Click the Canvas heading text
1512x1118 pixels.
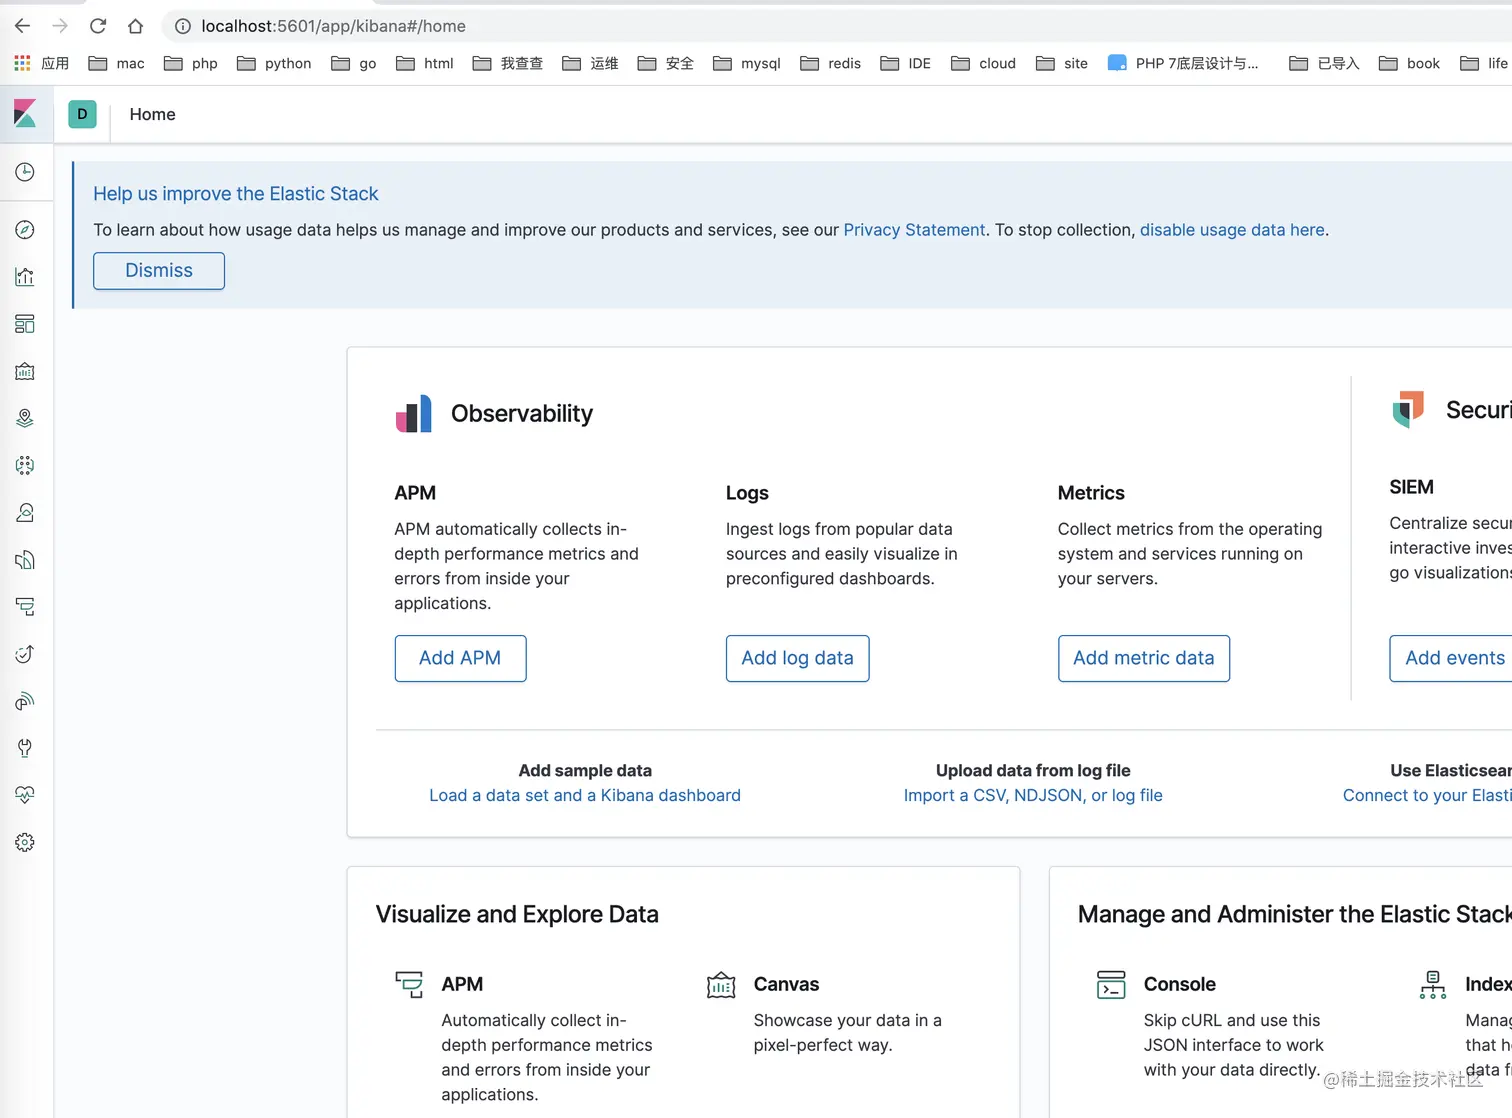click(x=786, y=984)
